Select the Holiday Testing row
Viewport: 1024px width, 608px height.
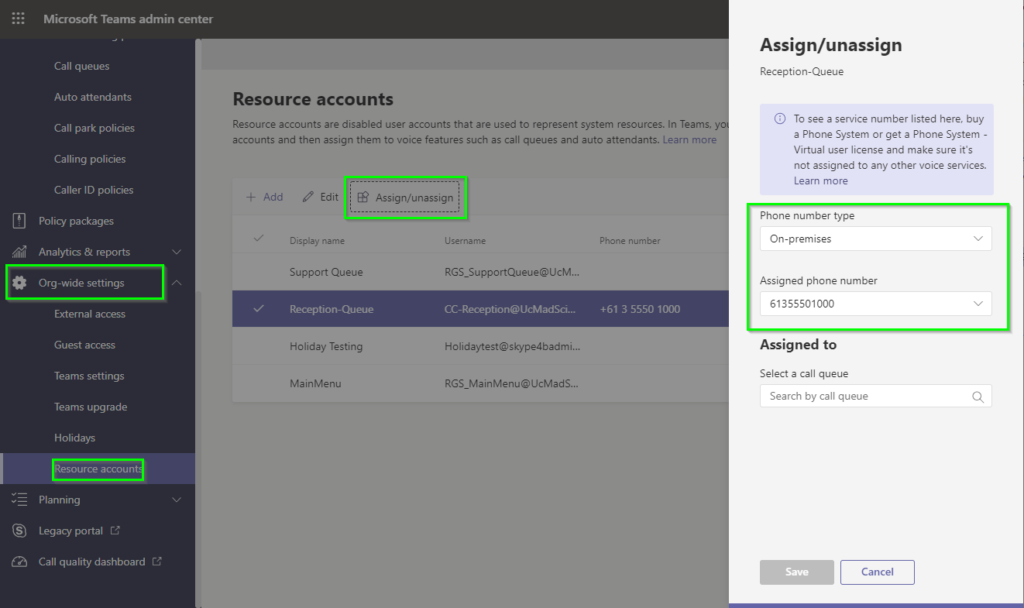(480, 346)
